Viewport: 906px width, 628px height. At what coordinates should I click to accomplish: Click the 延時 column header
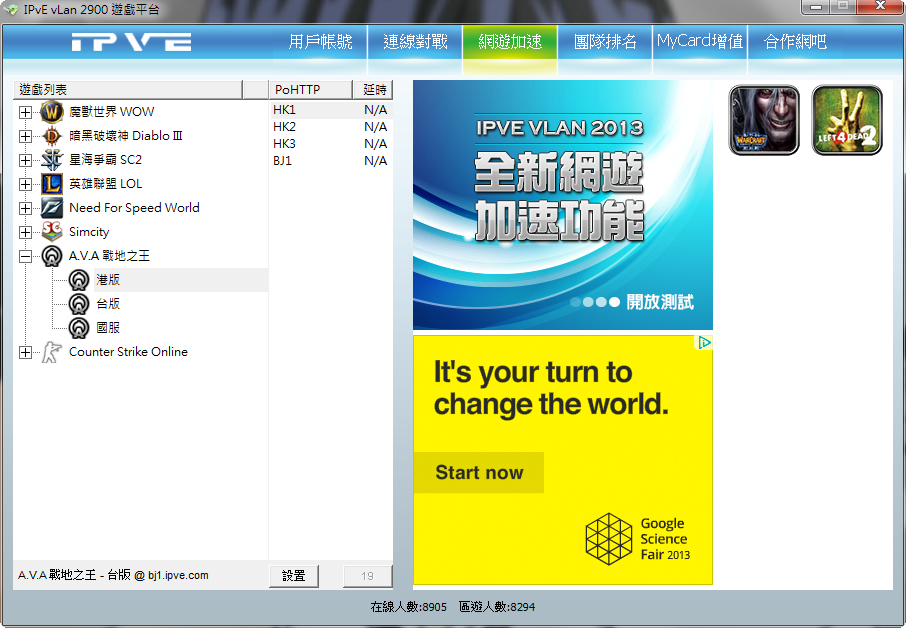point(373,90)
